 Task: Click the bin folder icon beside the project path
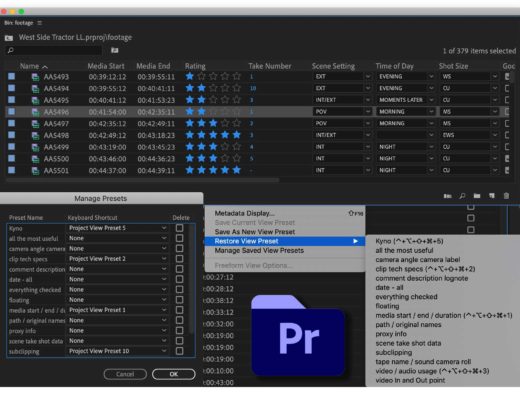(x=9, y=38)
